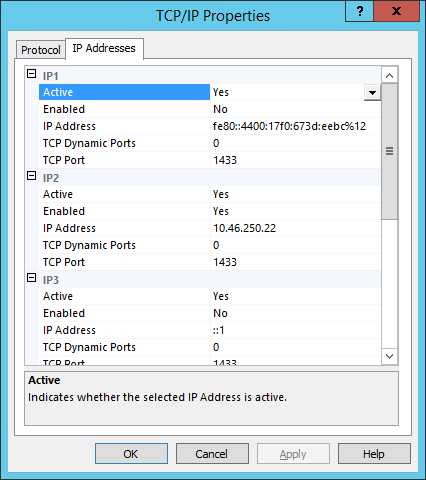The height and width of the screenshot is (480, 426).
Task: Open Help for TCP/IP properties
Action: [374, 454]
